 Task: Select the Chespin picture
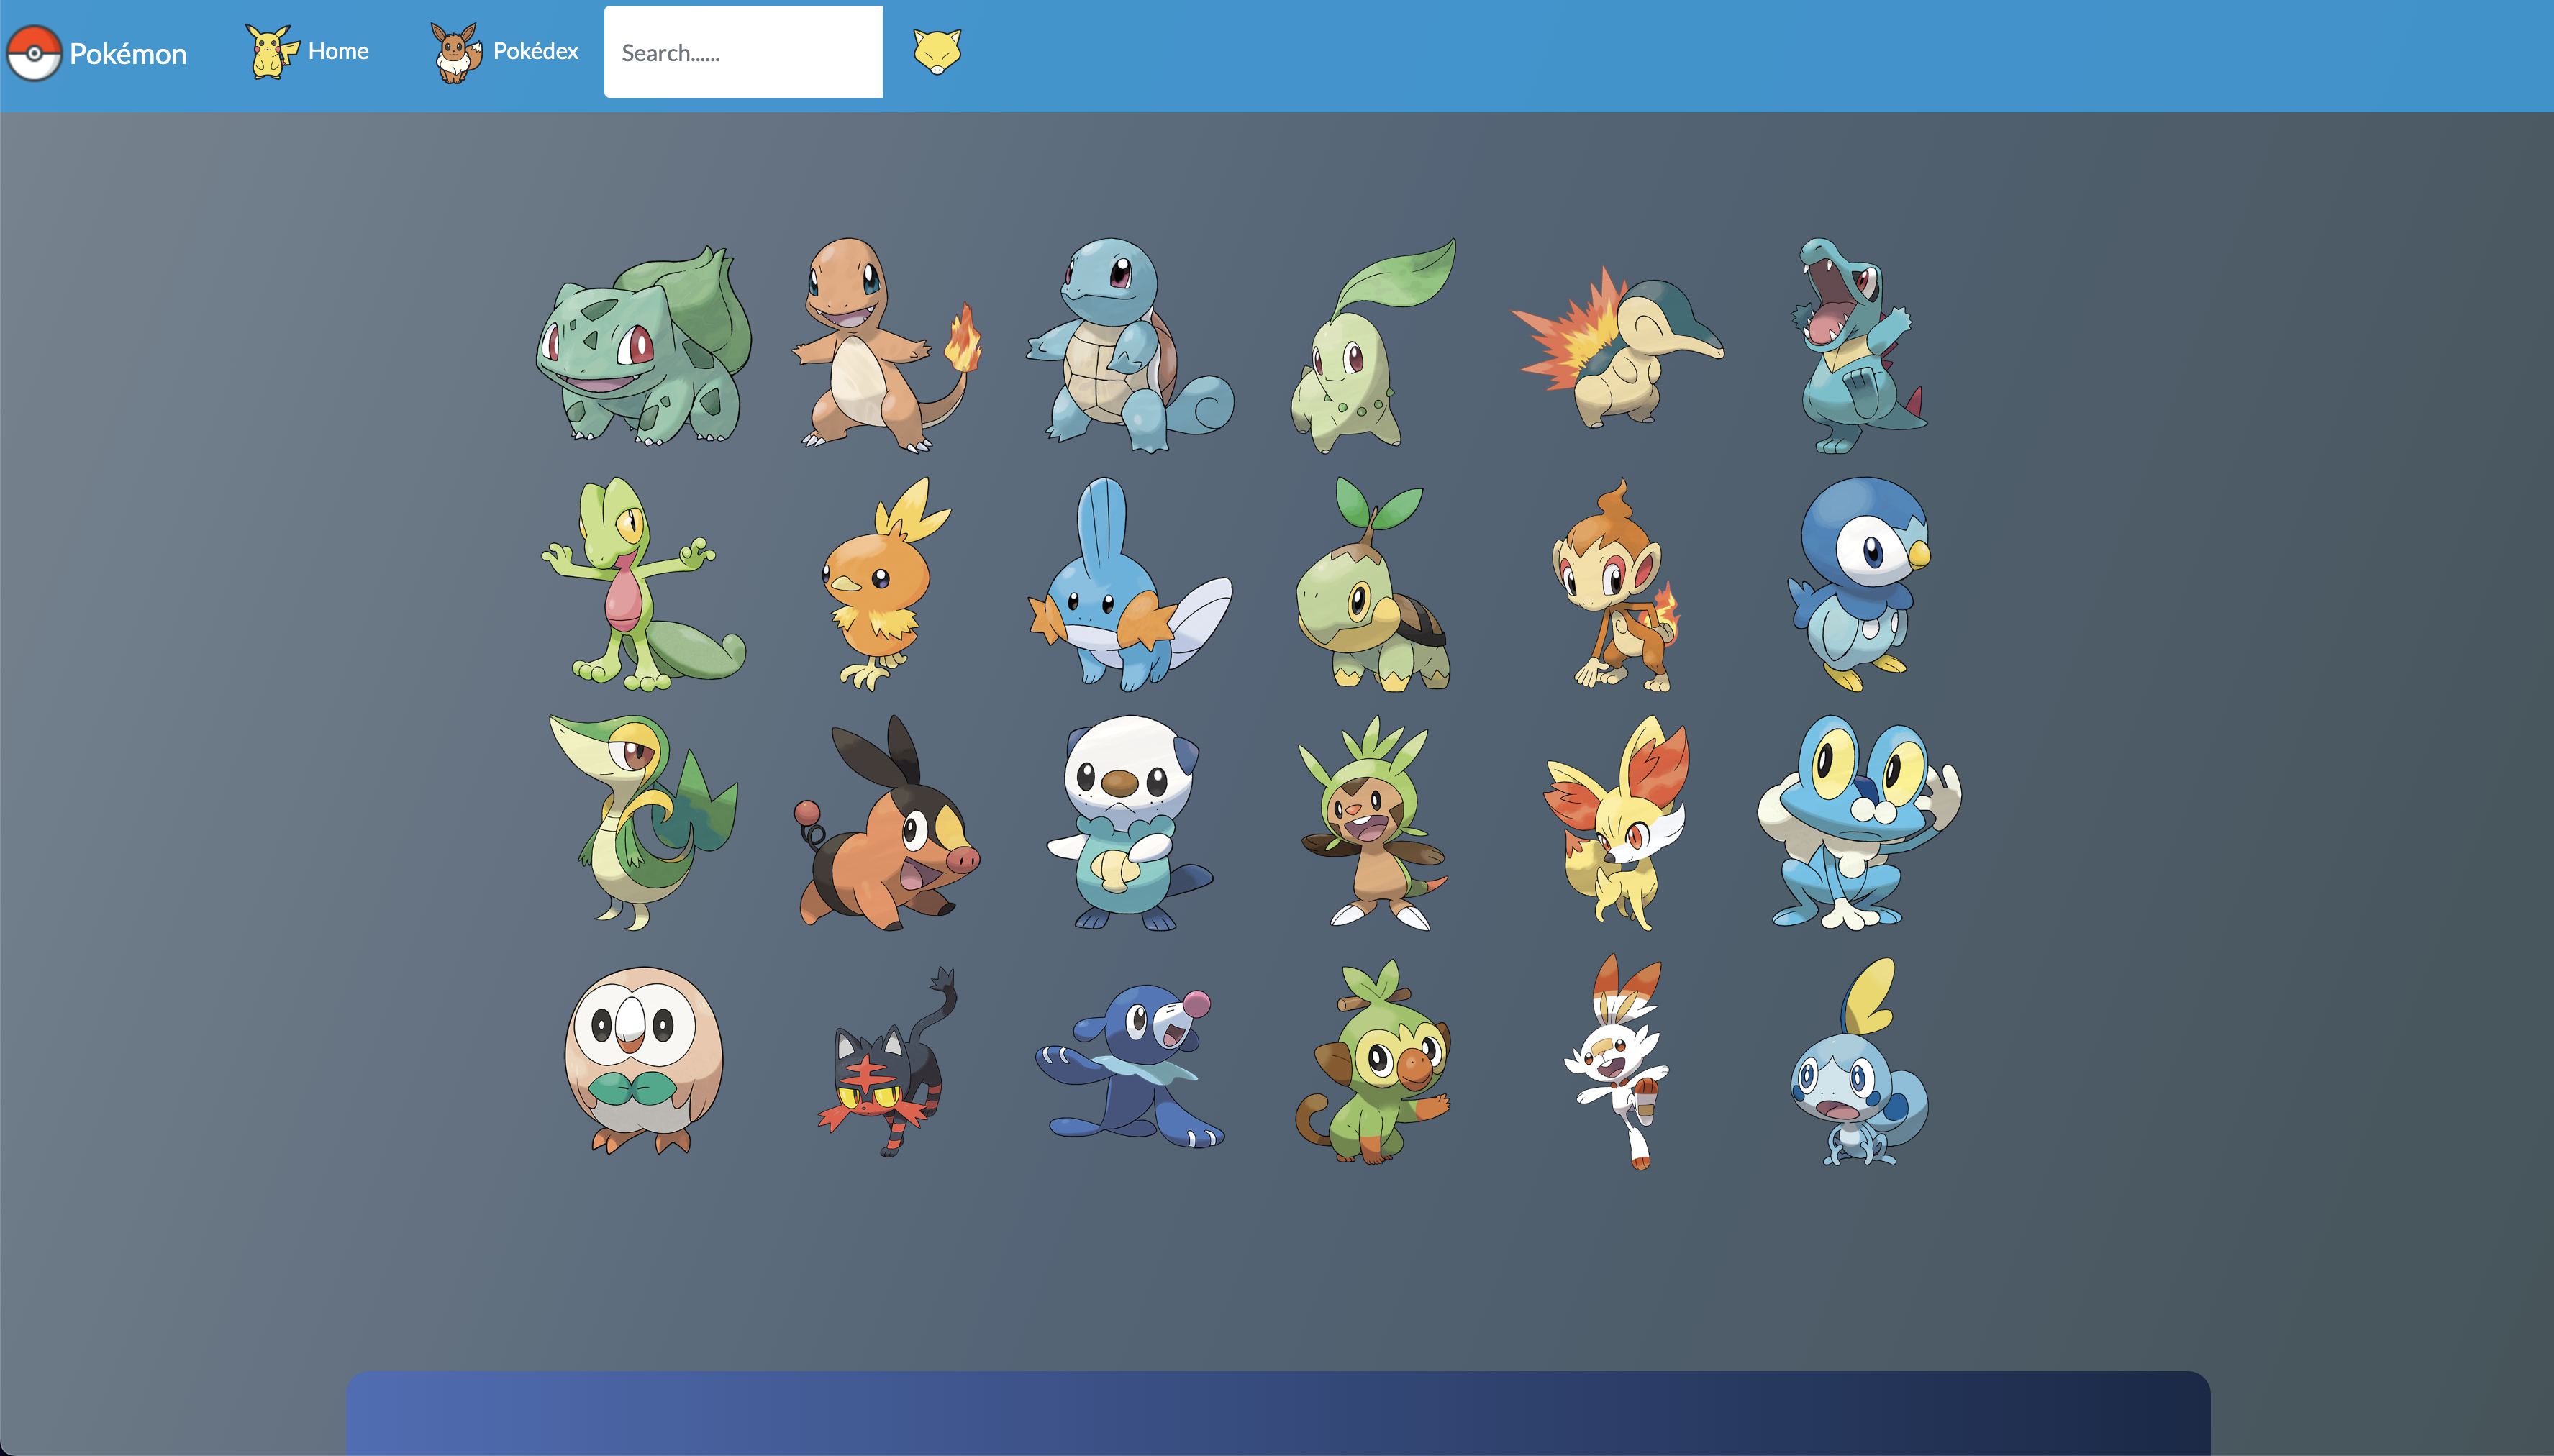coord(1373,823)
